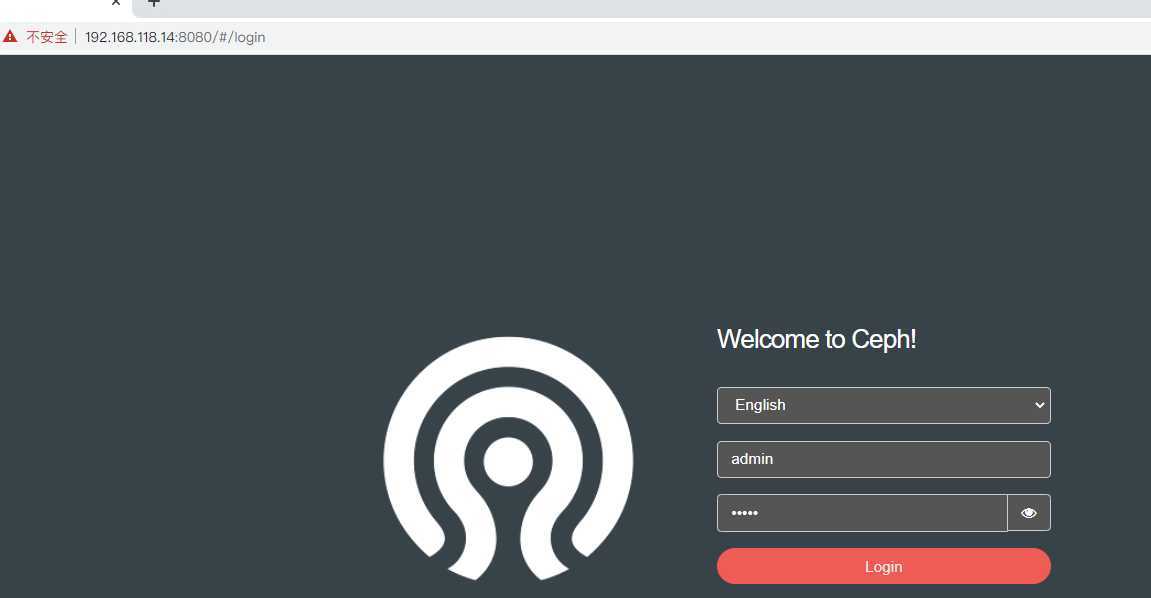This screenshot has width=1151, height=598.
Task: Open a new browser tab
Action: (x=153, y=3)
